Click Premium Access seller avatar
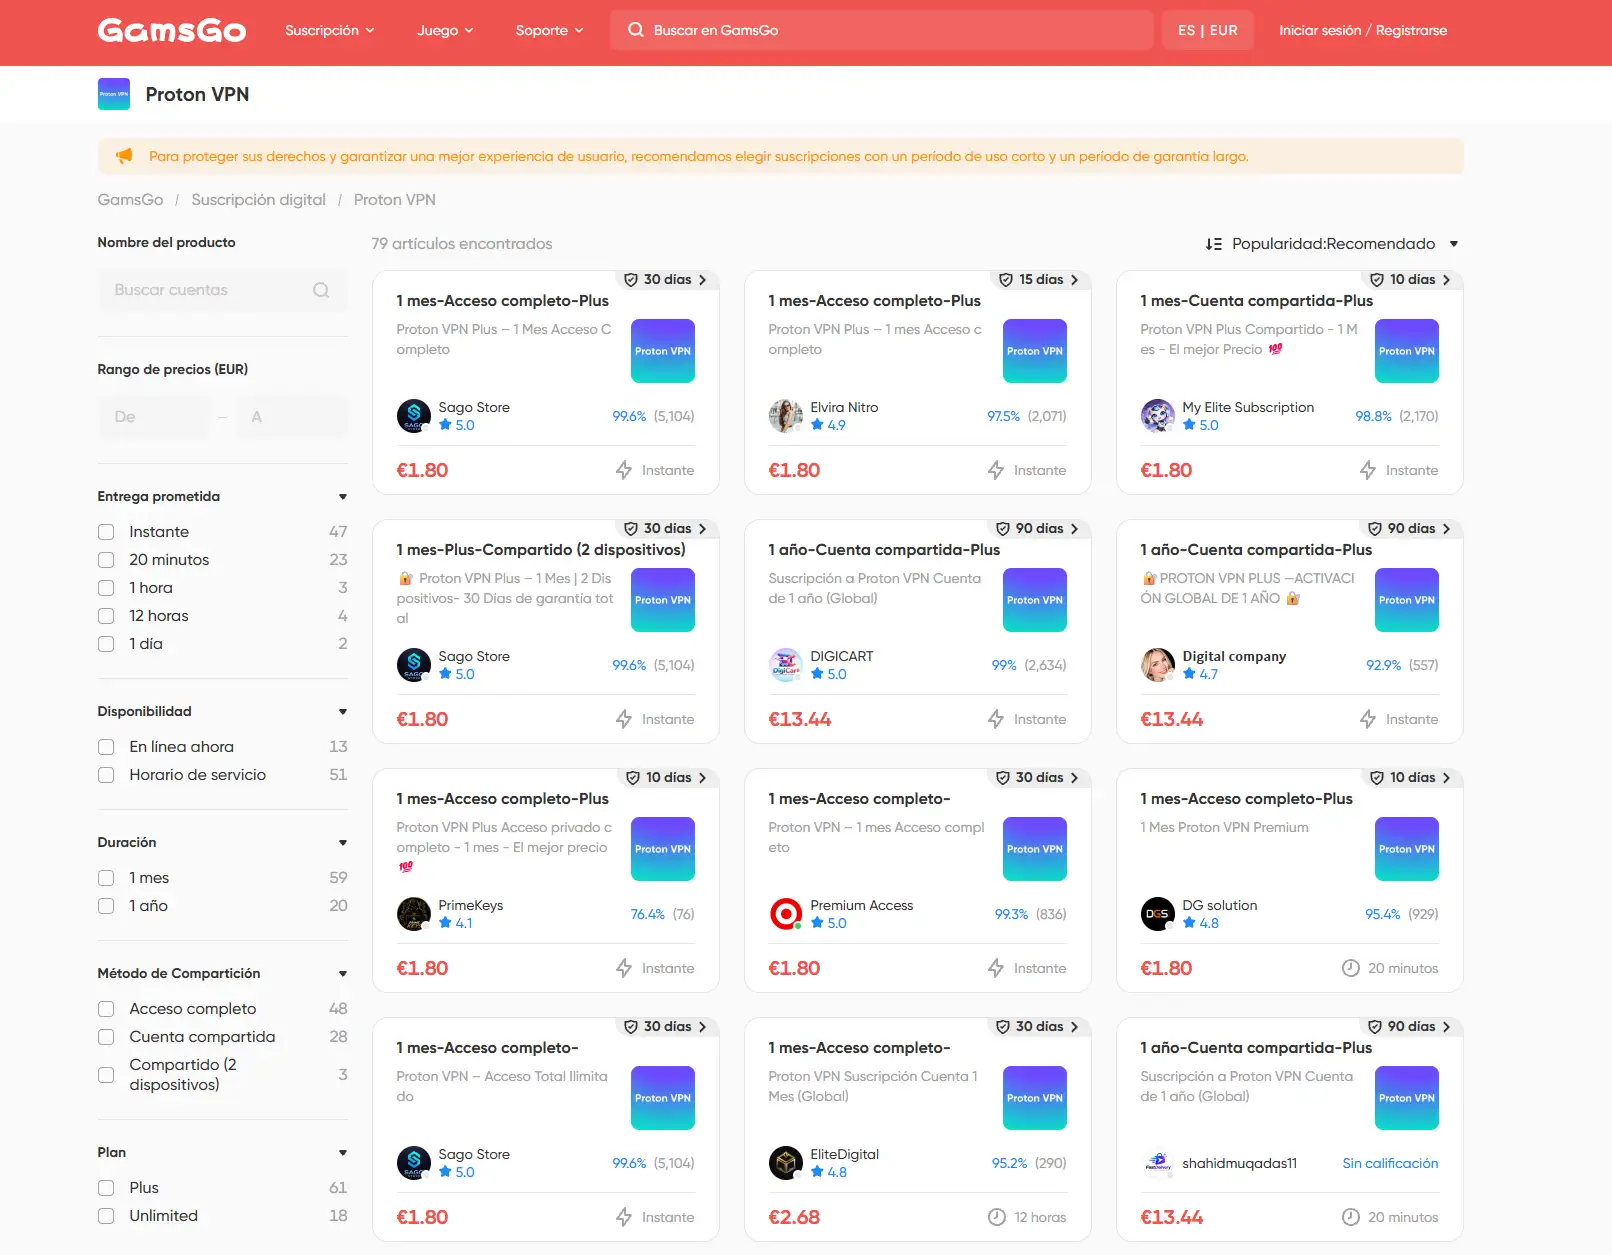1612x1255 pixels. click(x=786, y=914)
